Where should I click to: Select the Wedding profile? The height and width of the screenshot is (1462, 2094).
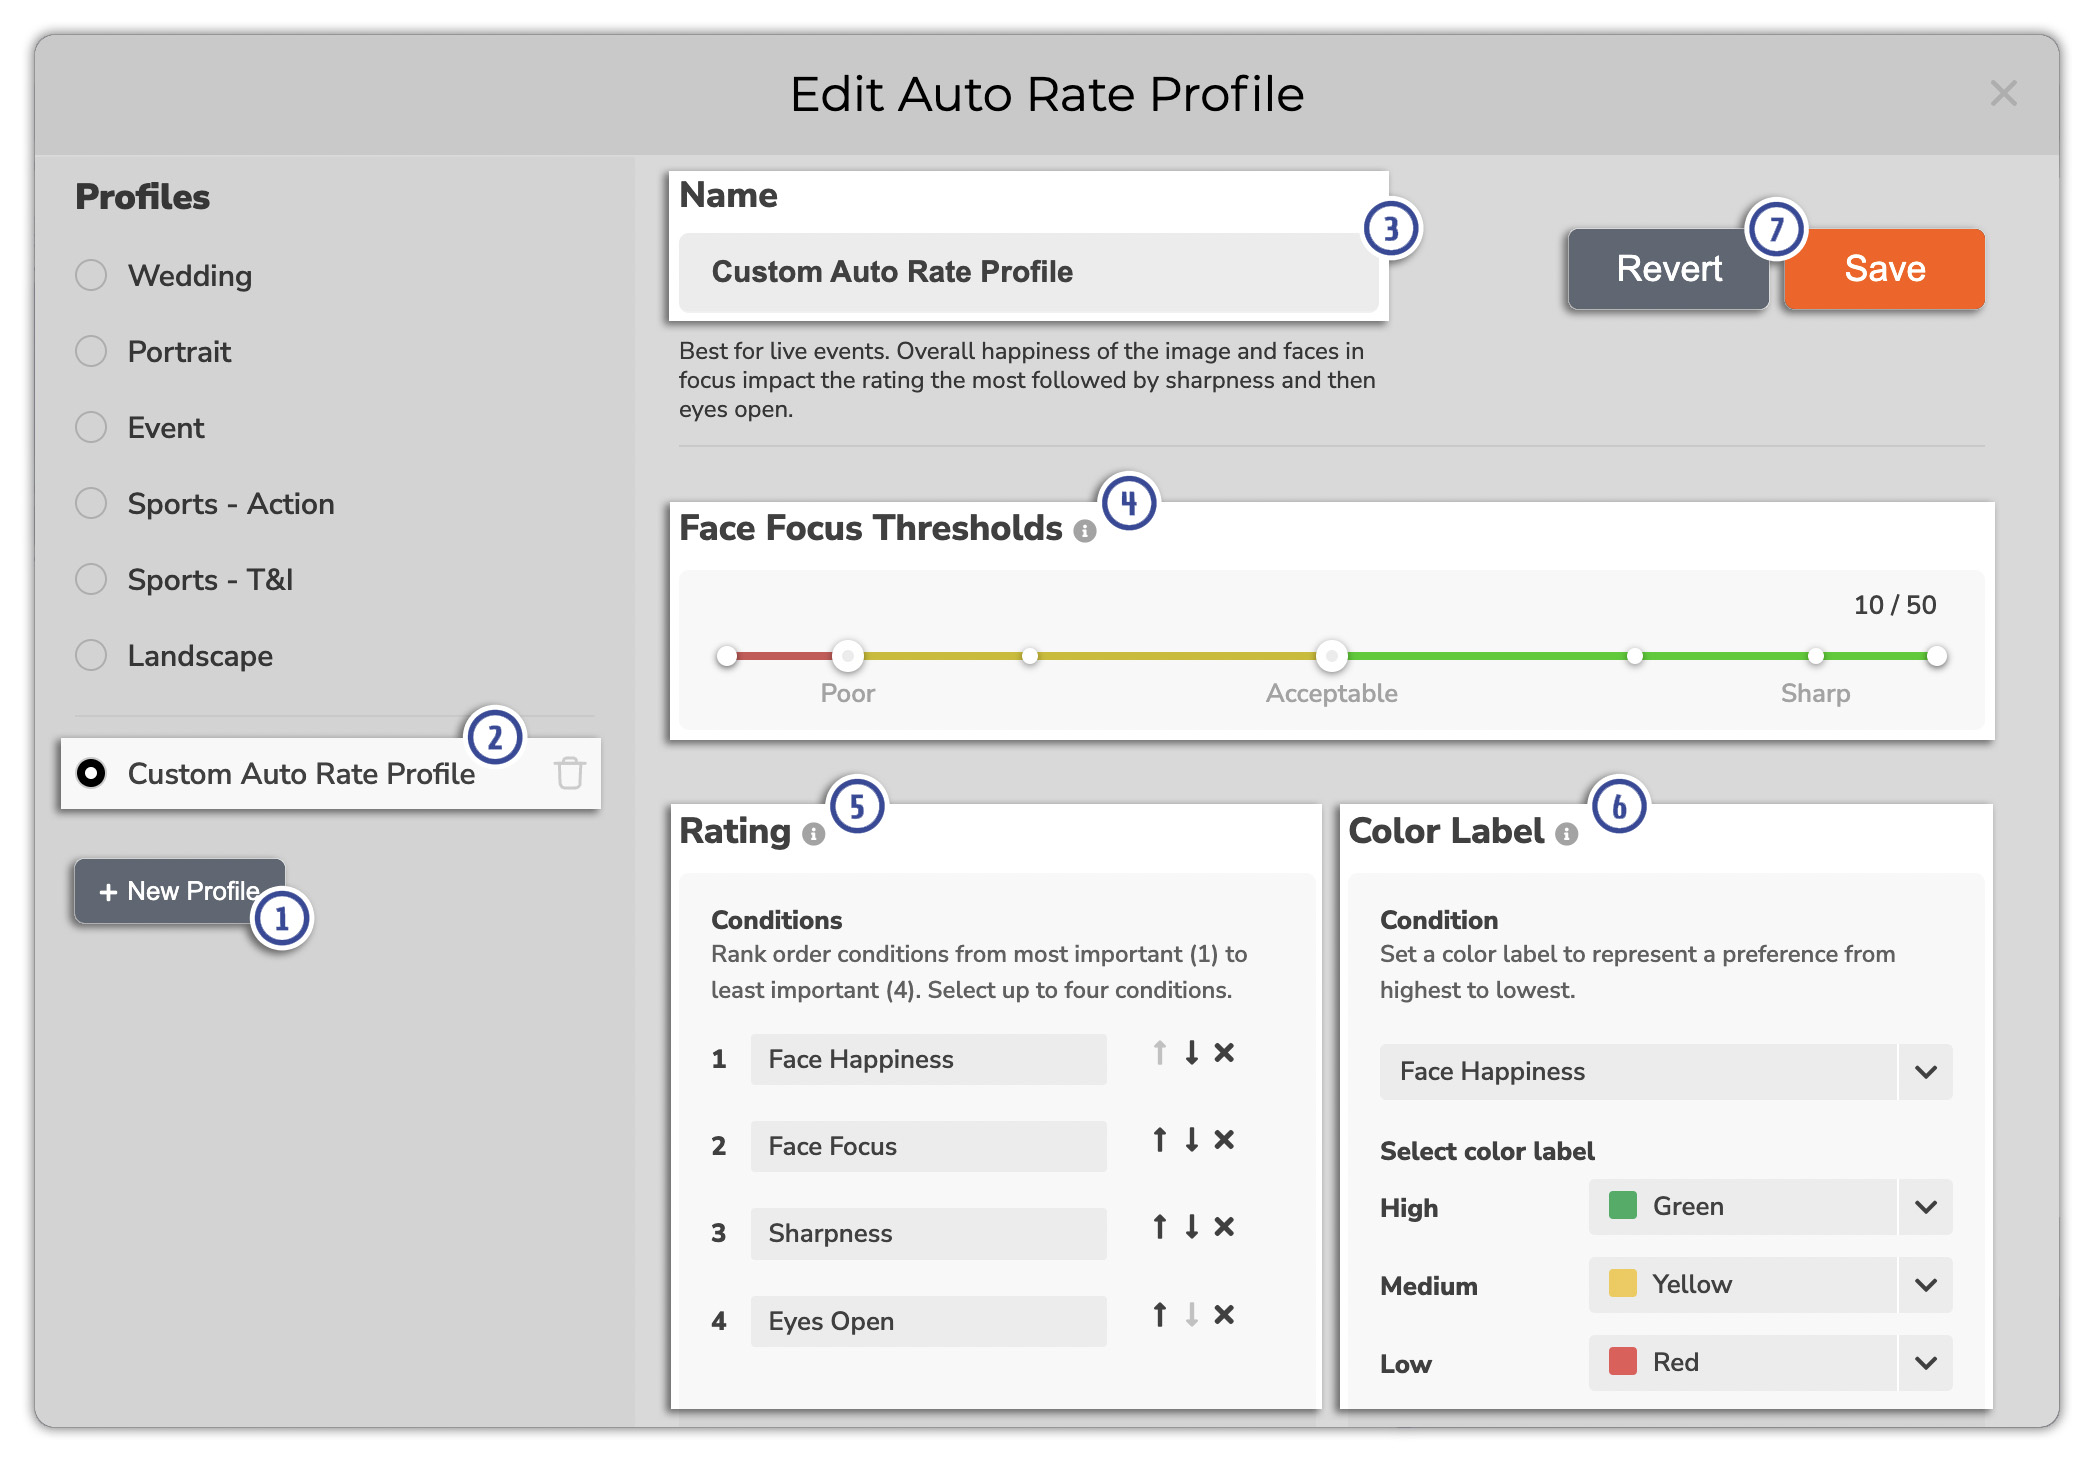pos(90,275)
